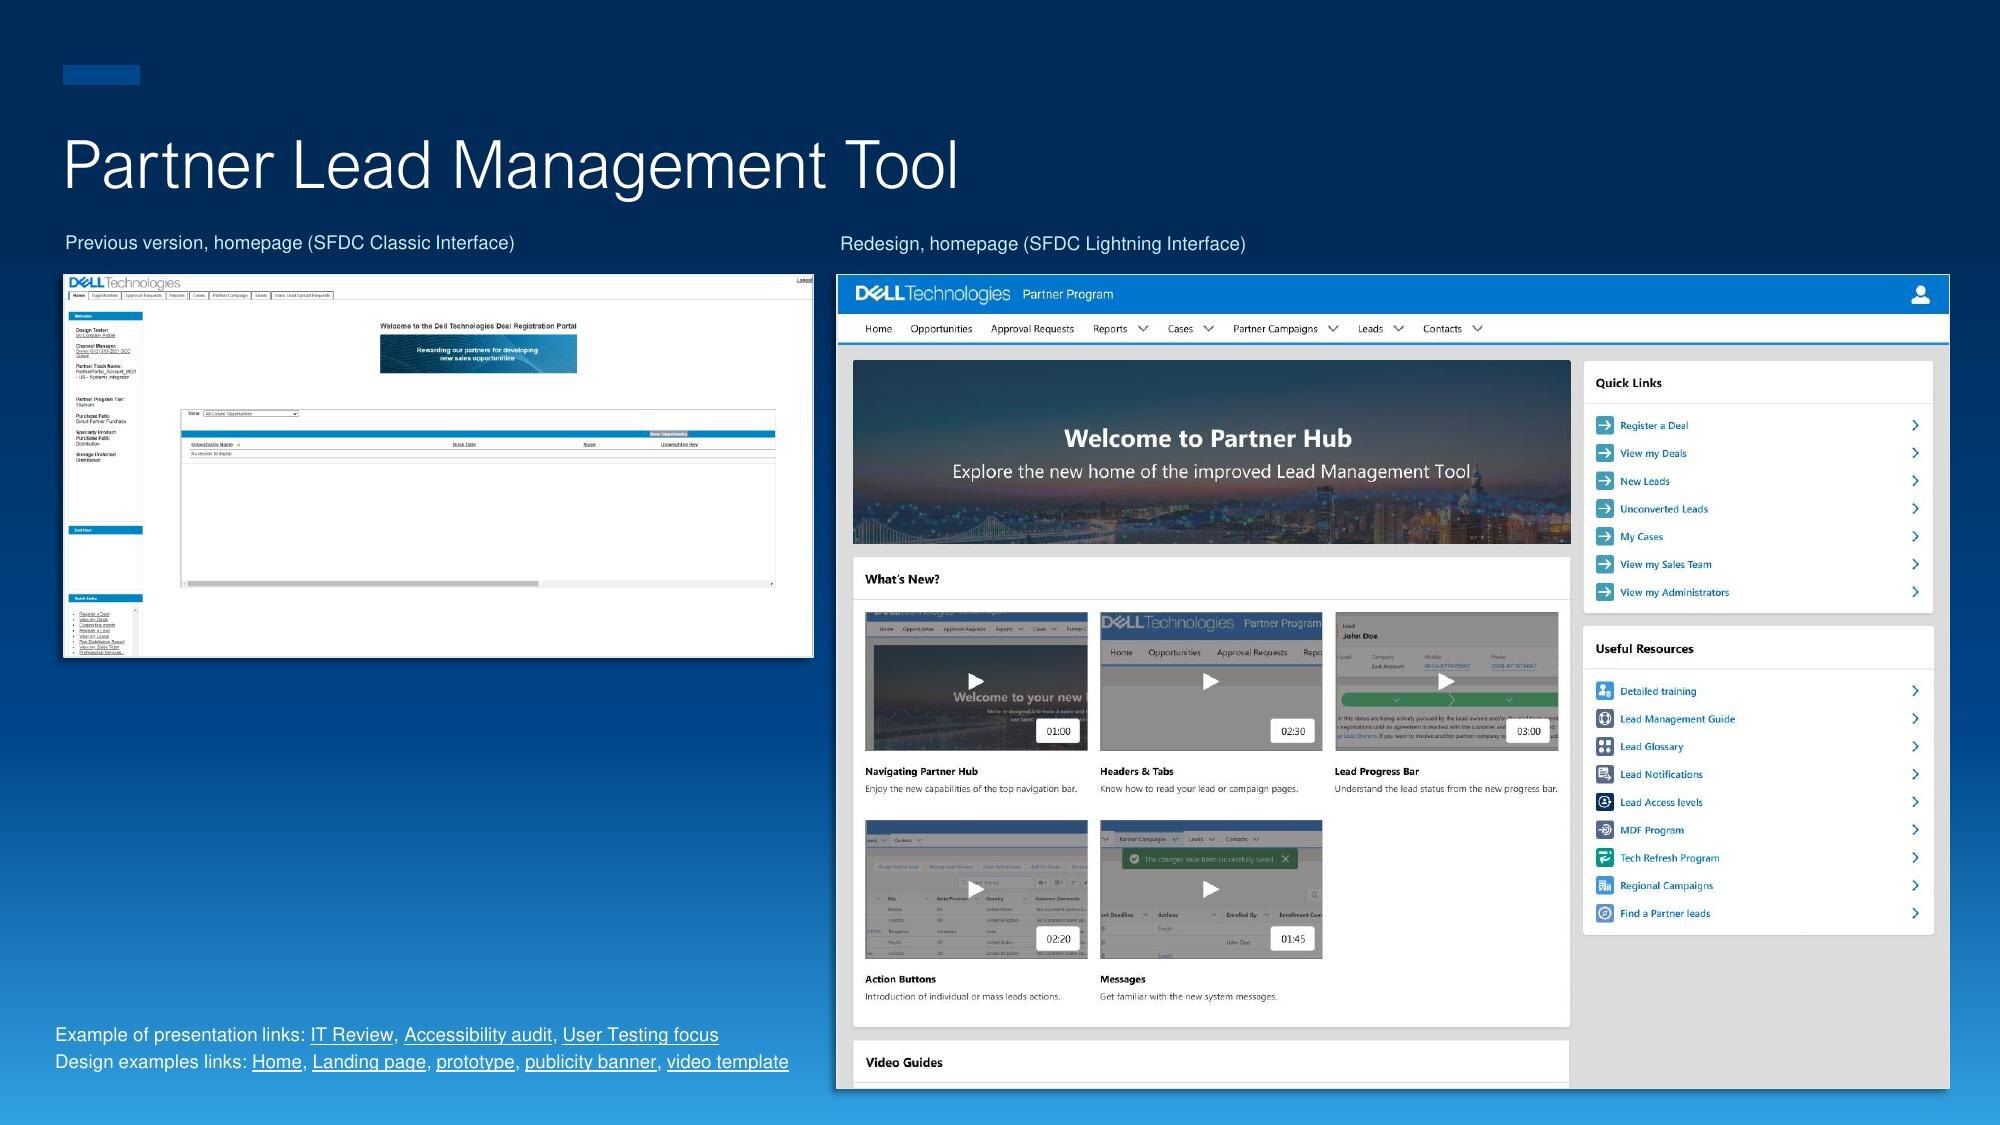
Task: Click the Regional Campaigns icon
Action: click(1605, 885)
